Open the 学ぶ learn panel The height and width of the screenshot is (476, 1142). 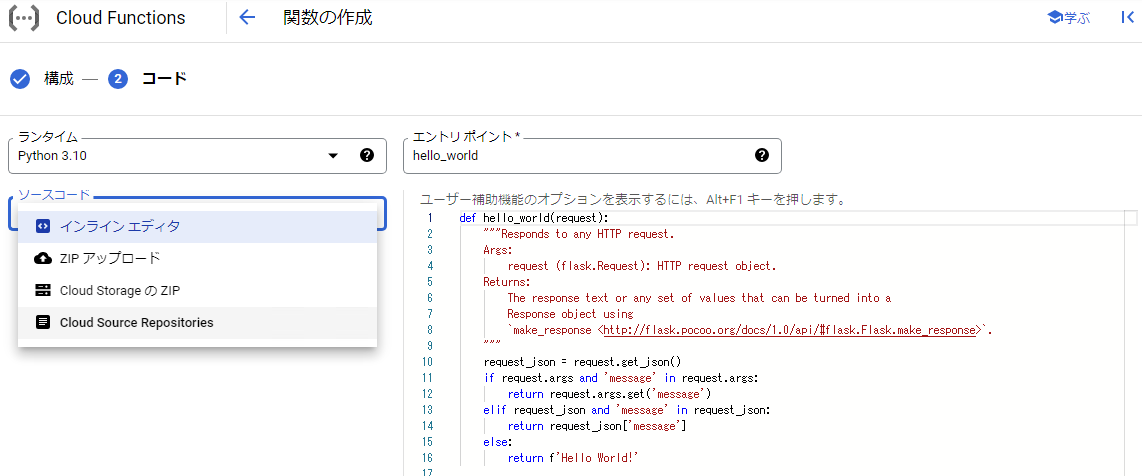pos(1068,17)
